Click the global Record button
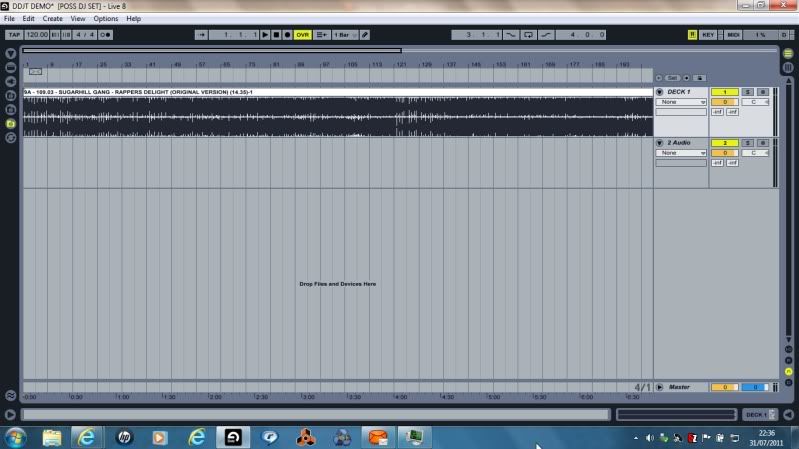Viewport: 799px width, 449px height. click(x=287, y=35)
